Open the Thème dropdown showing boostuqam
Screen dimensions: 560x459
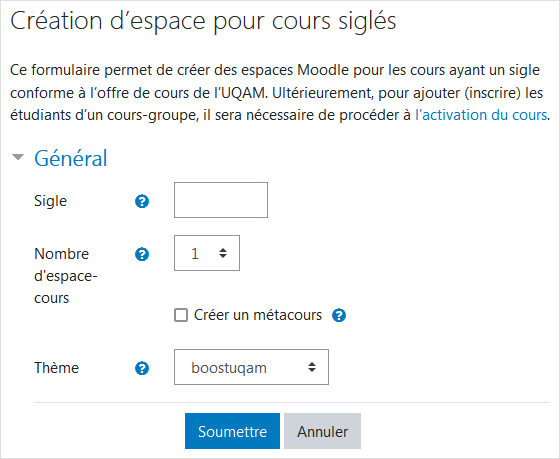click(x=251, y=367)
